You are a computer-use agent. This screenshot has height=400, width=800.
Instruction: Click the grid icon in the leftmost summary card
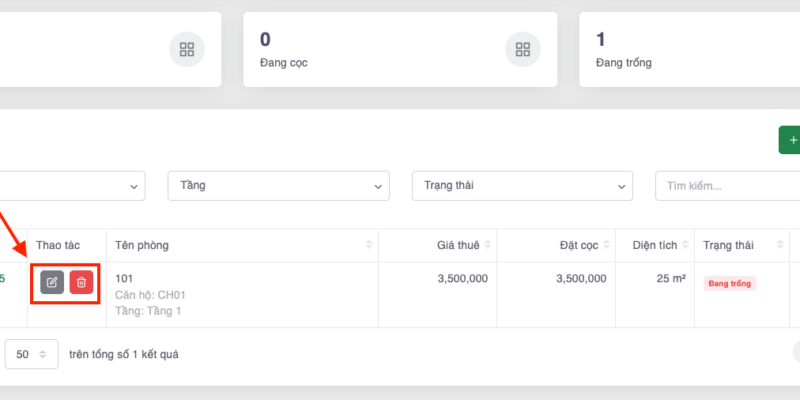pos(186,49)
